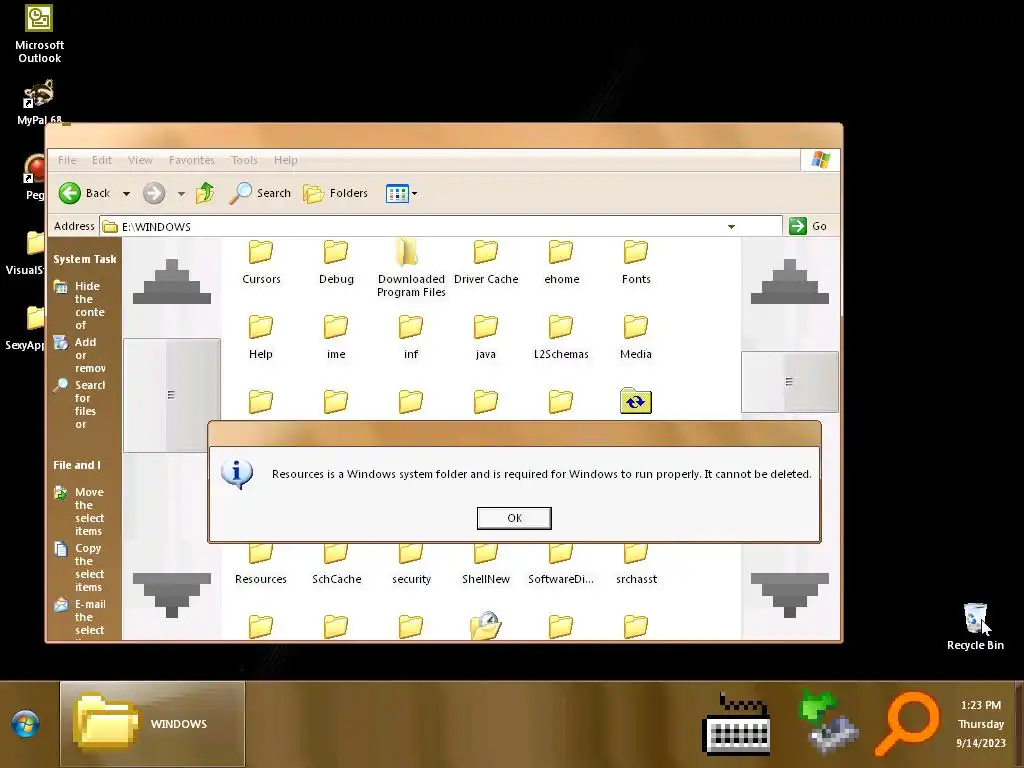Click Search for files or folders link
This screenshot has height=768, width=1024.
point(80,404)
